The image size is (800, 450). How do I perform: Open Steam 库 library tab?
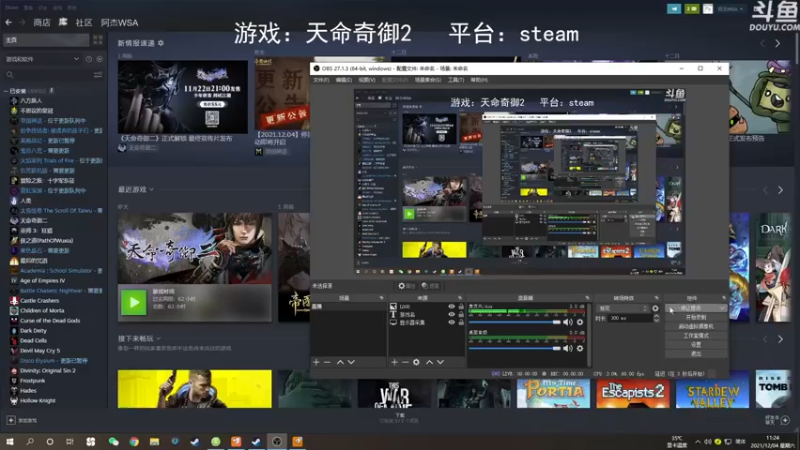63,22
